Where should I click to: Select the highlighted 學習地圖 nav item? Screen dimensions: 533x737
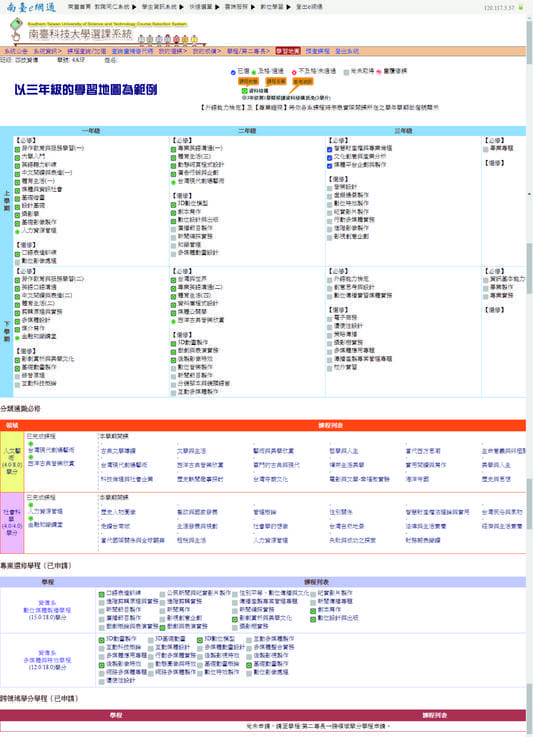pos(288,51)
